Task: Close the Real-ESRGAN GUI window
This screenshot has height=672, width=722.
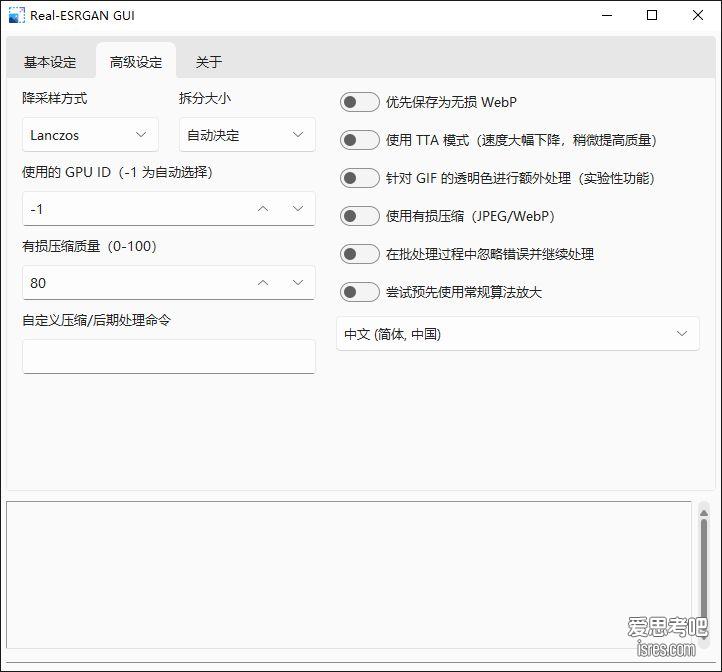Action: [x=698, y=15]
